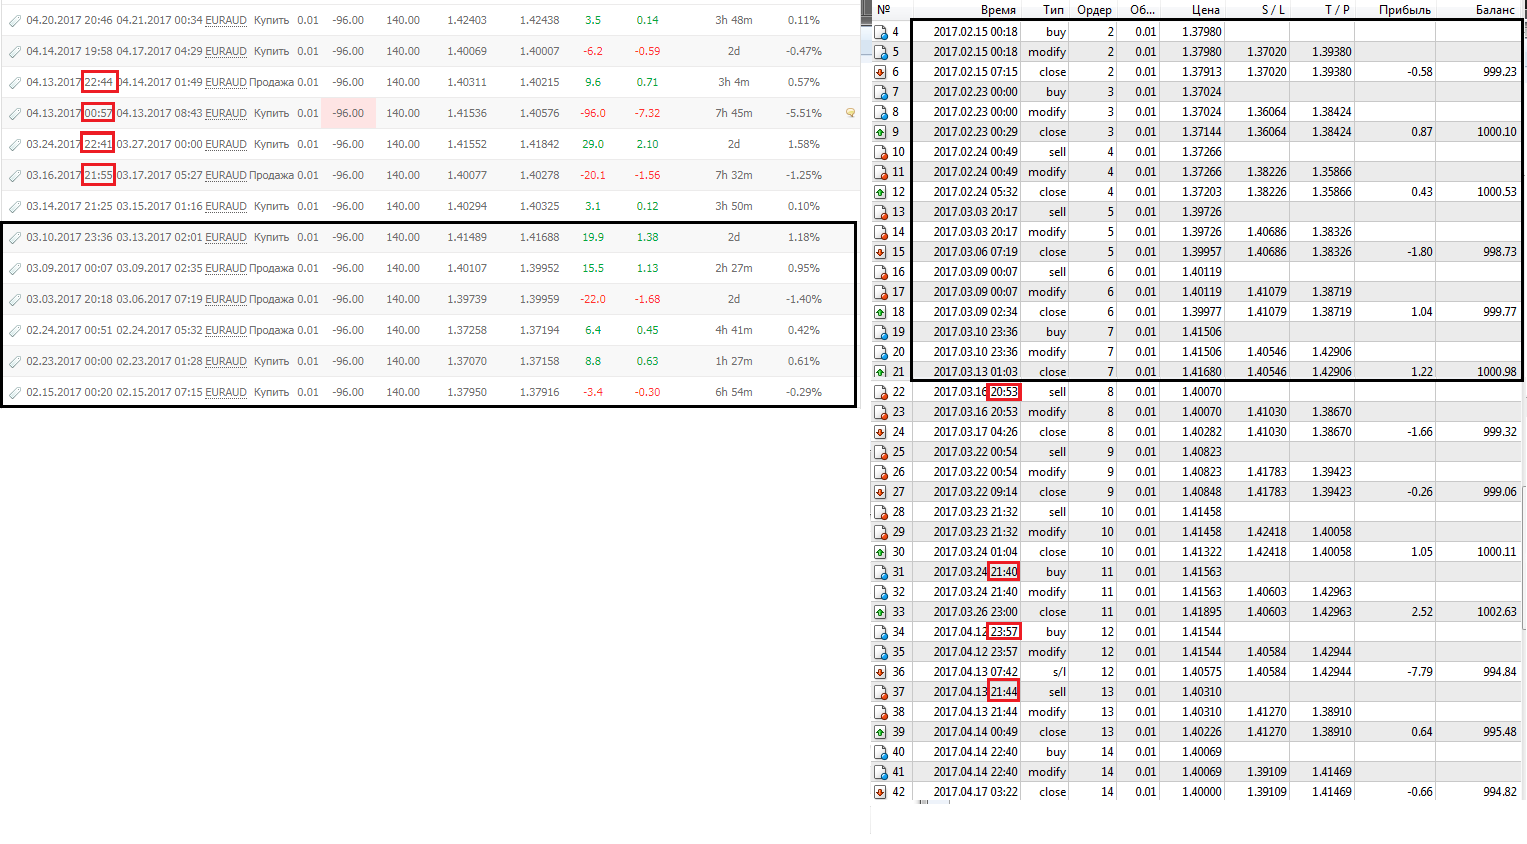Click the -22.0 pips value

click(x=593, y=299)
